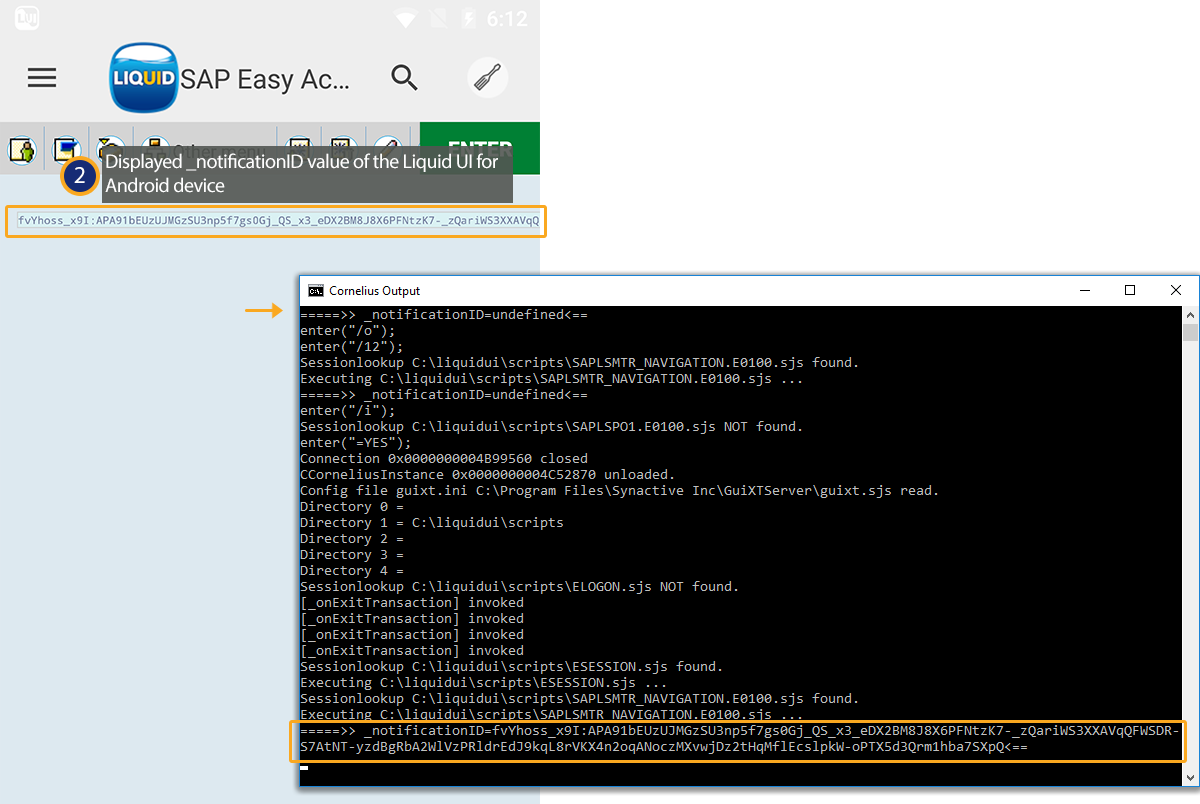This screenshot has width=1200, height=804.
Task: Click the Executing ESESSION.sjs line
Action: click(484, 683)
